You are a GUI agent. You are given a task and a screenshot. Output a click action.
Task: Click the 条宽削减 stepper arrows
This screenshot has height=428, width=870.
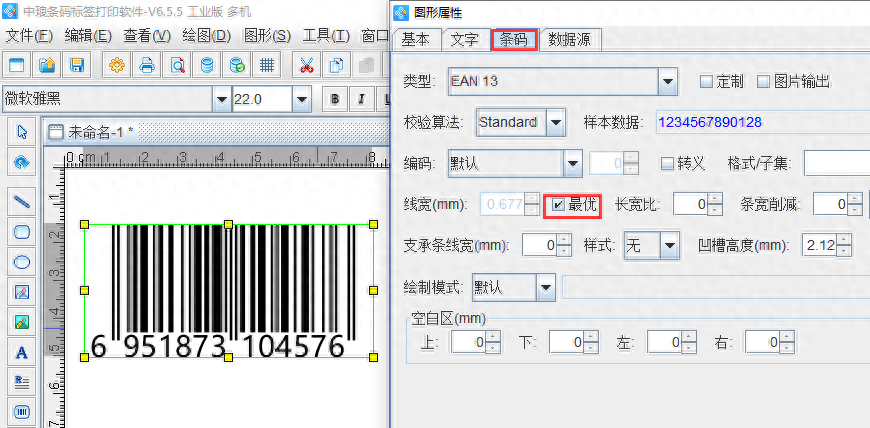coord(855,204)
